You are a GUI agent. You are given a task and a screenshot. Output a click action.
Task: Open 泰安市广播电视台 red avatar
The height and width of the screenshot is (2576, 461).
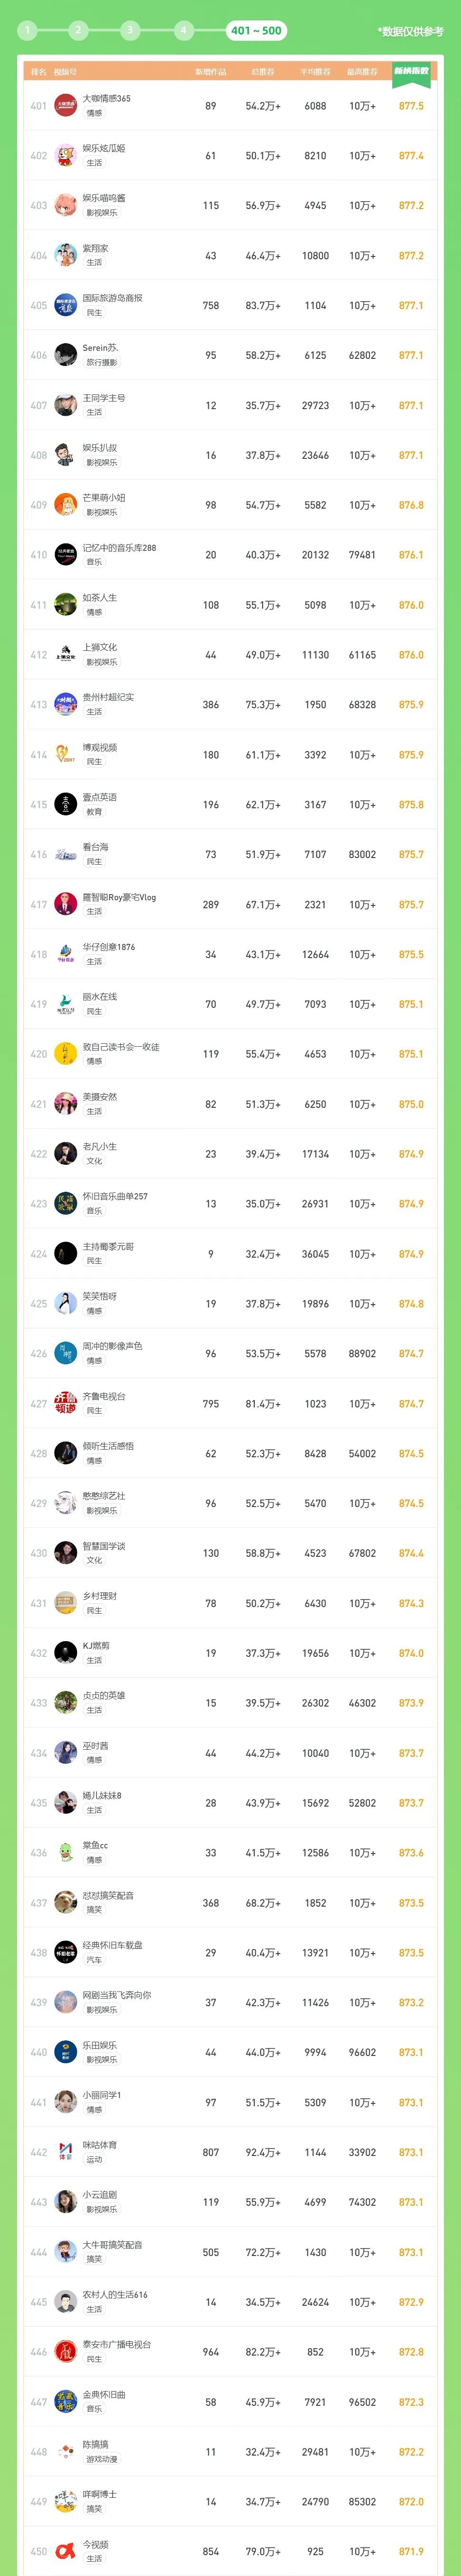(66, 2352)
